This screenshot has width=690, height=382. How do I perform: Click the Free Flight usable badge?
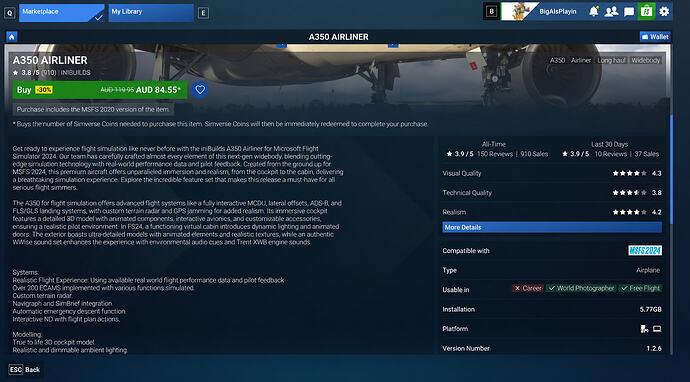click(640, 288)
